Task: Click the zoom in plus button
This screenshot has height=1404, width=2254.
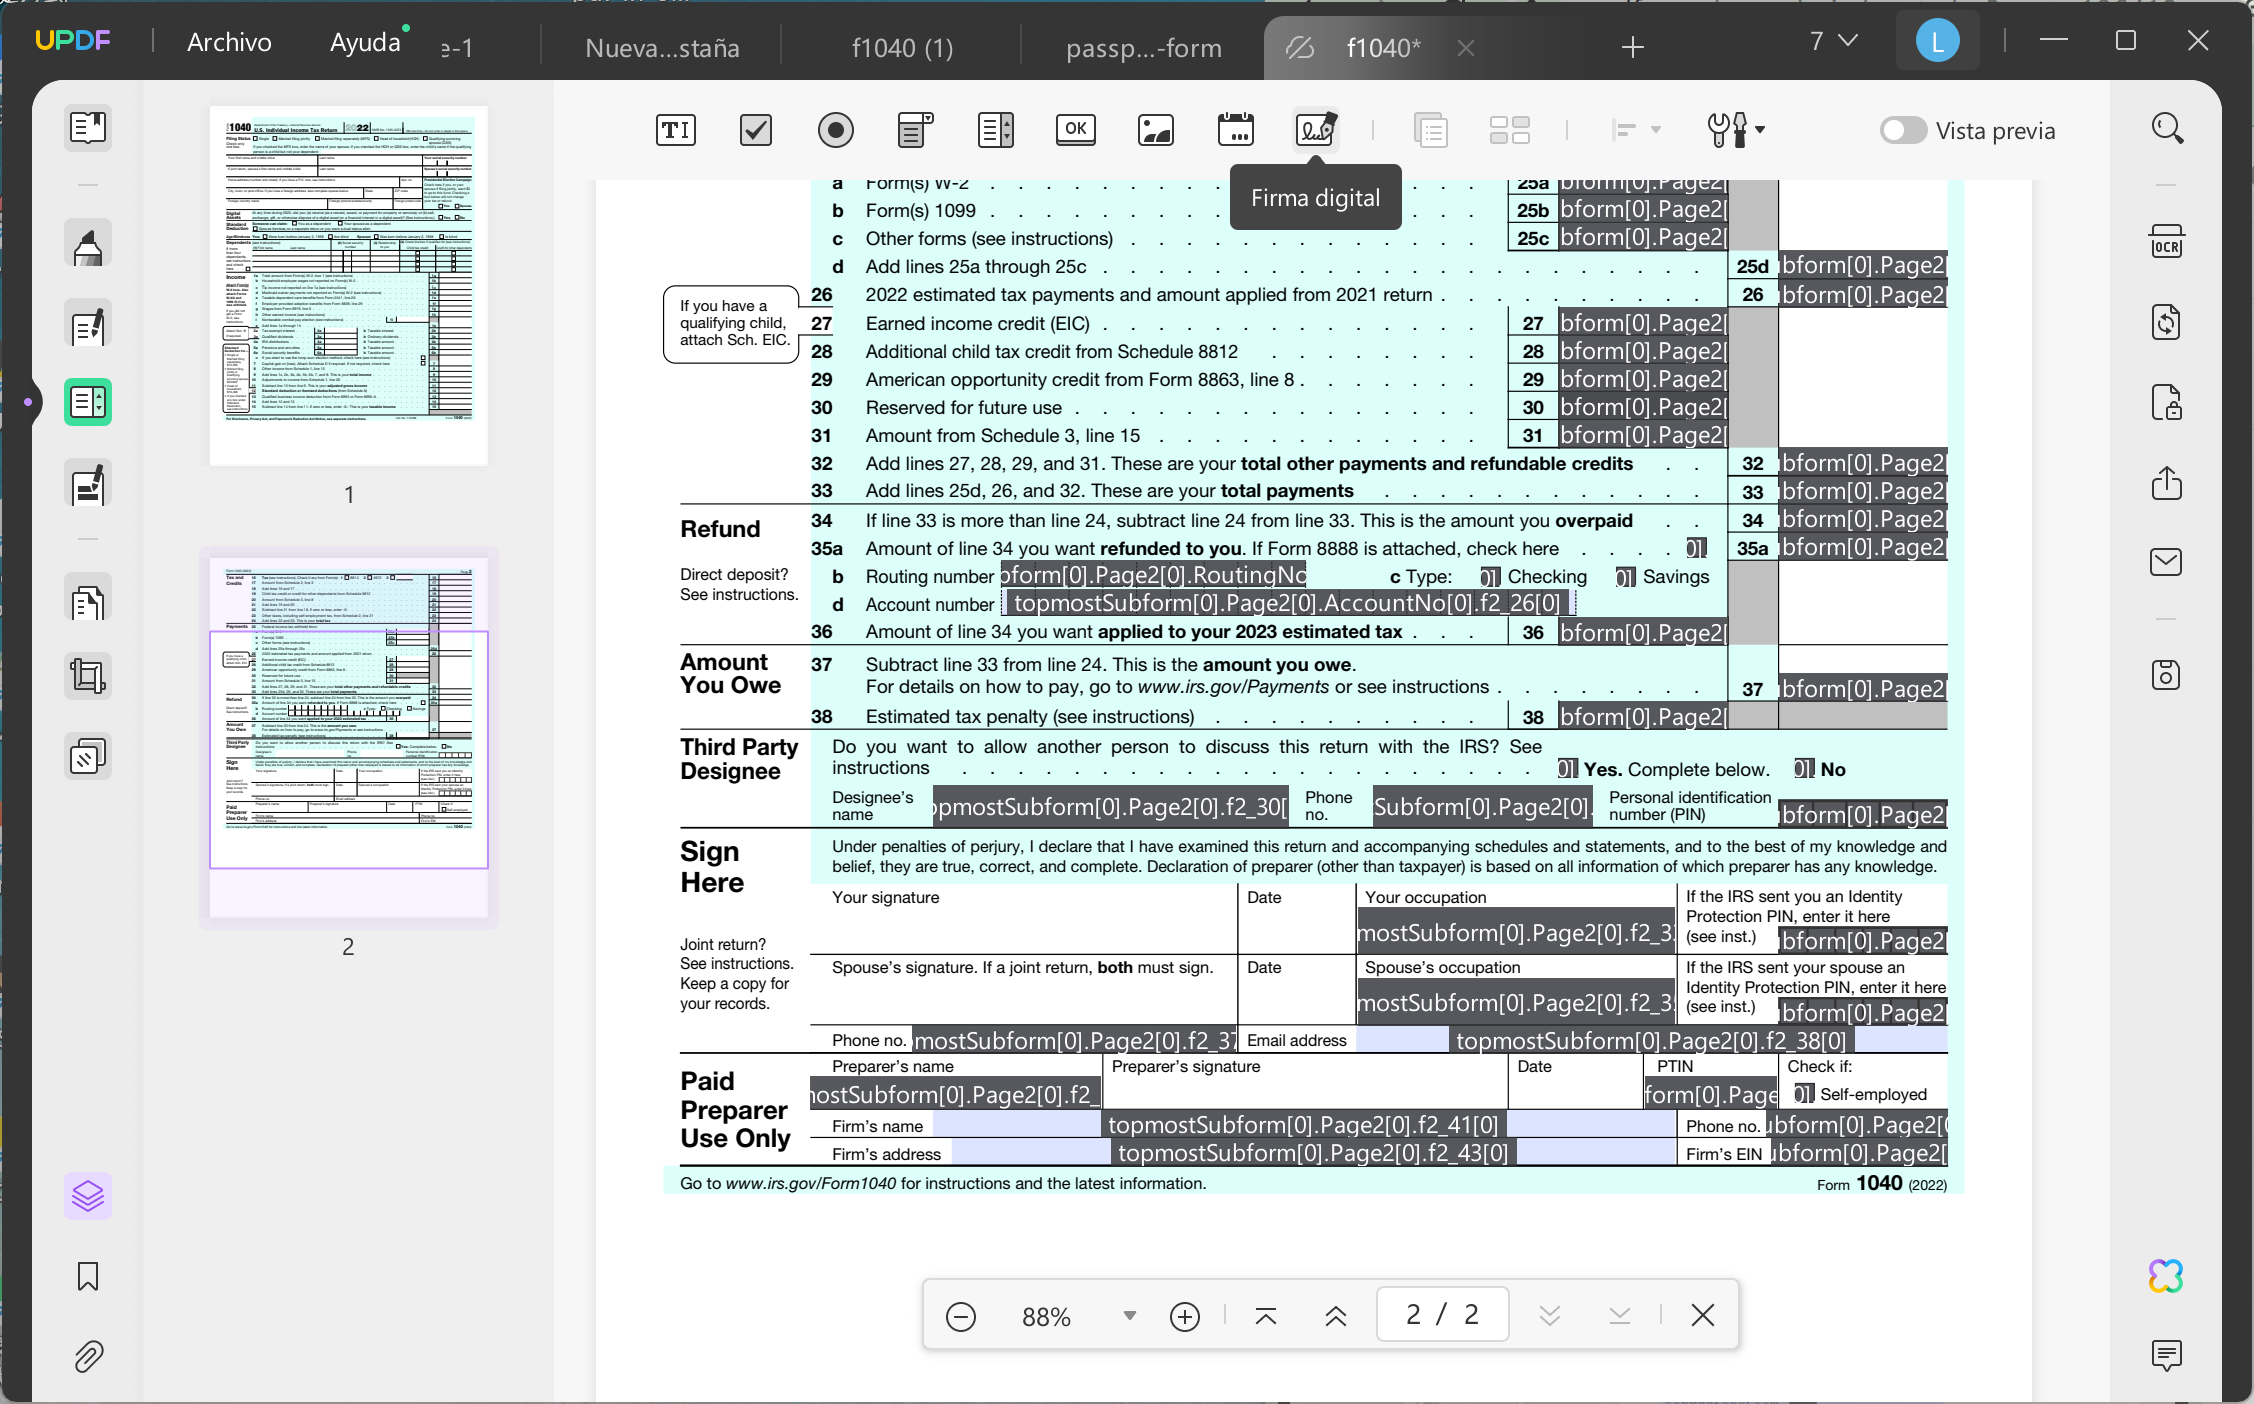Action: click(x=1185, y=1316)
